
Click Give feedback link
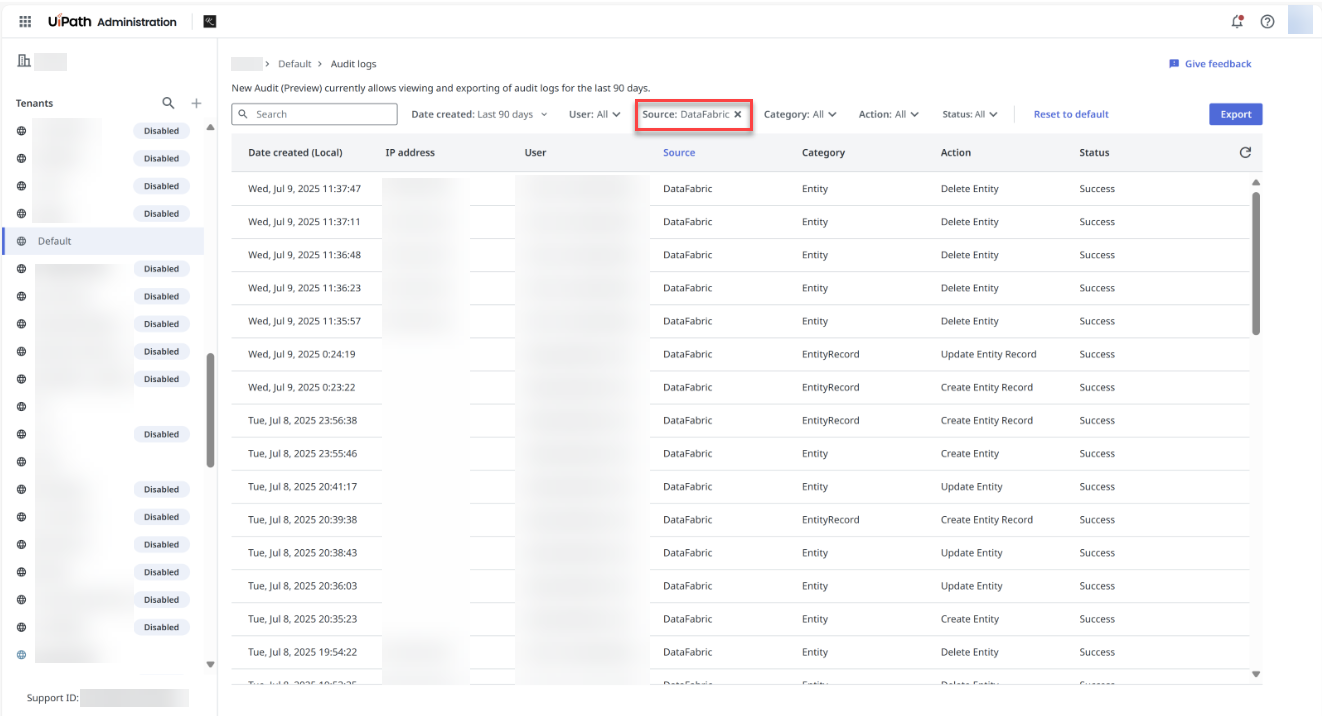[x=1218, y=64]
